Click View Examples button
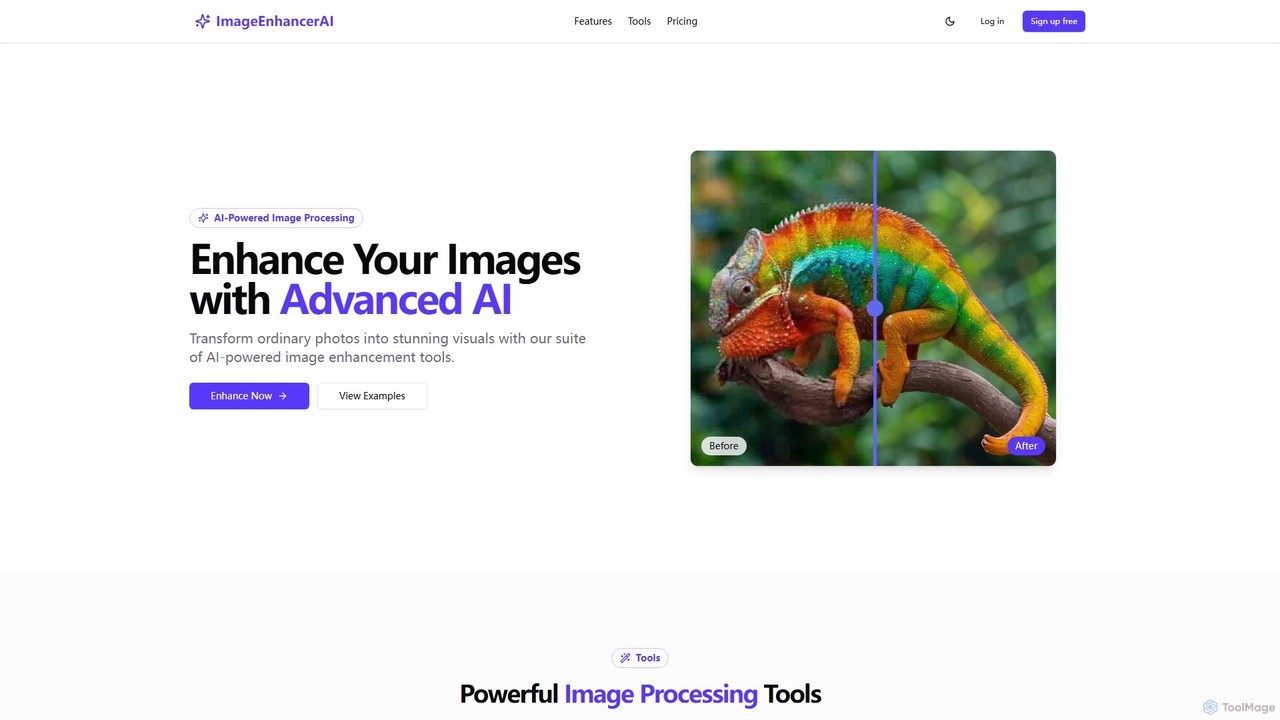This screenshot has width=1280, height=720. pos(372,396)
